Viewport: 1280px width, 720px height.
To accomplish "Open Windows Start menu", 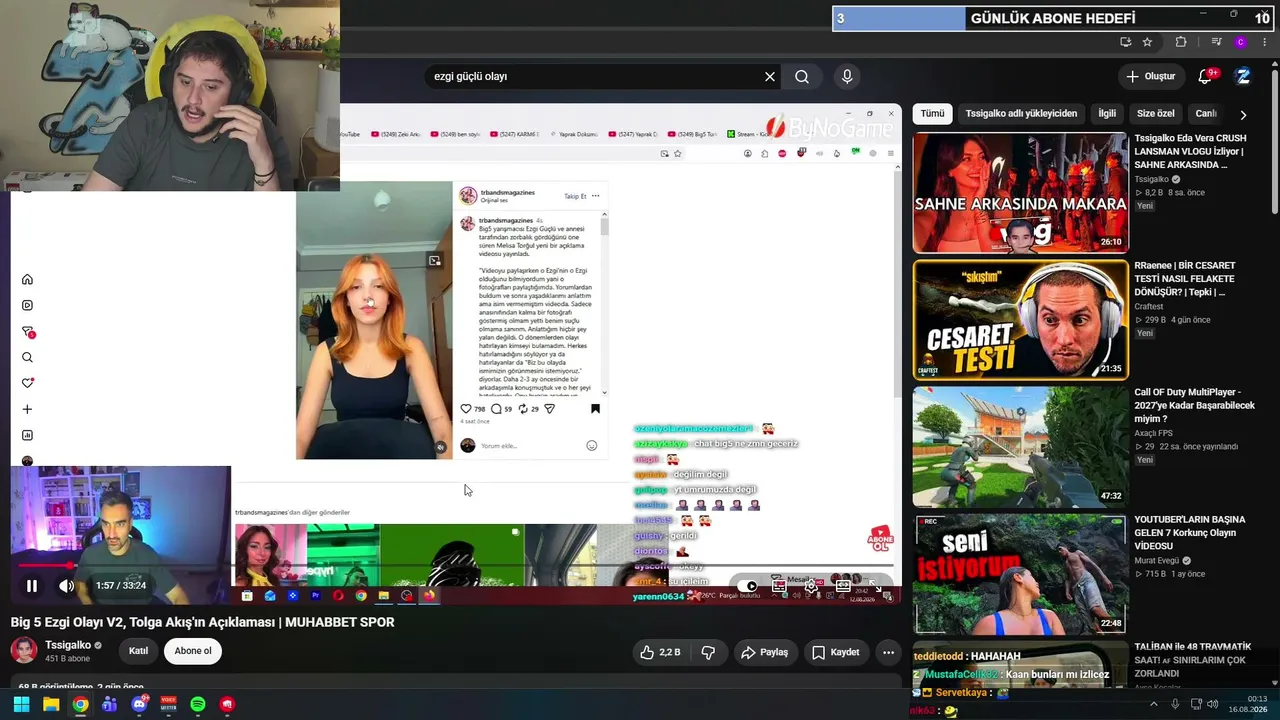I will [x=21, y=705].
